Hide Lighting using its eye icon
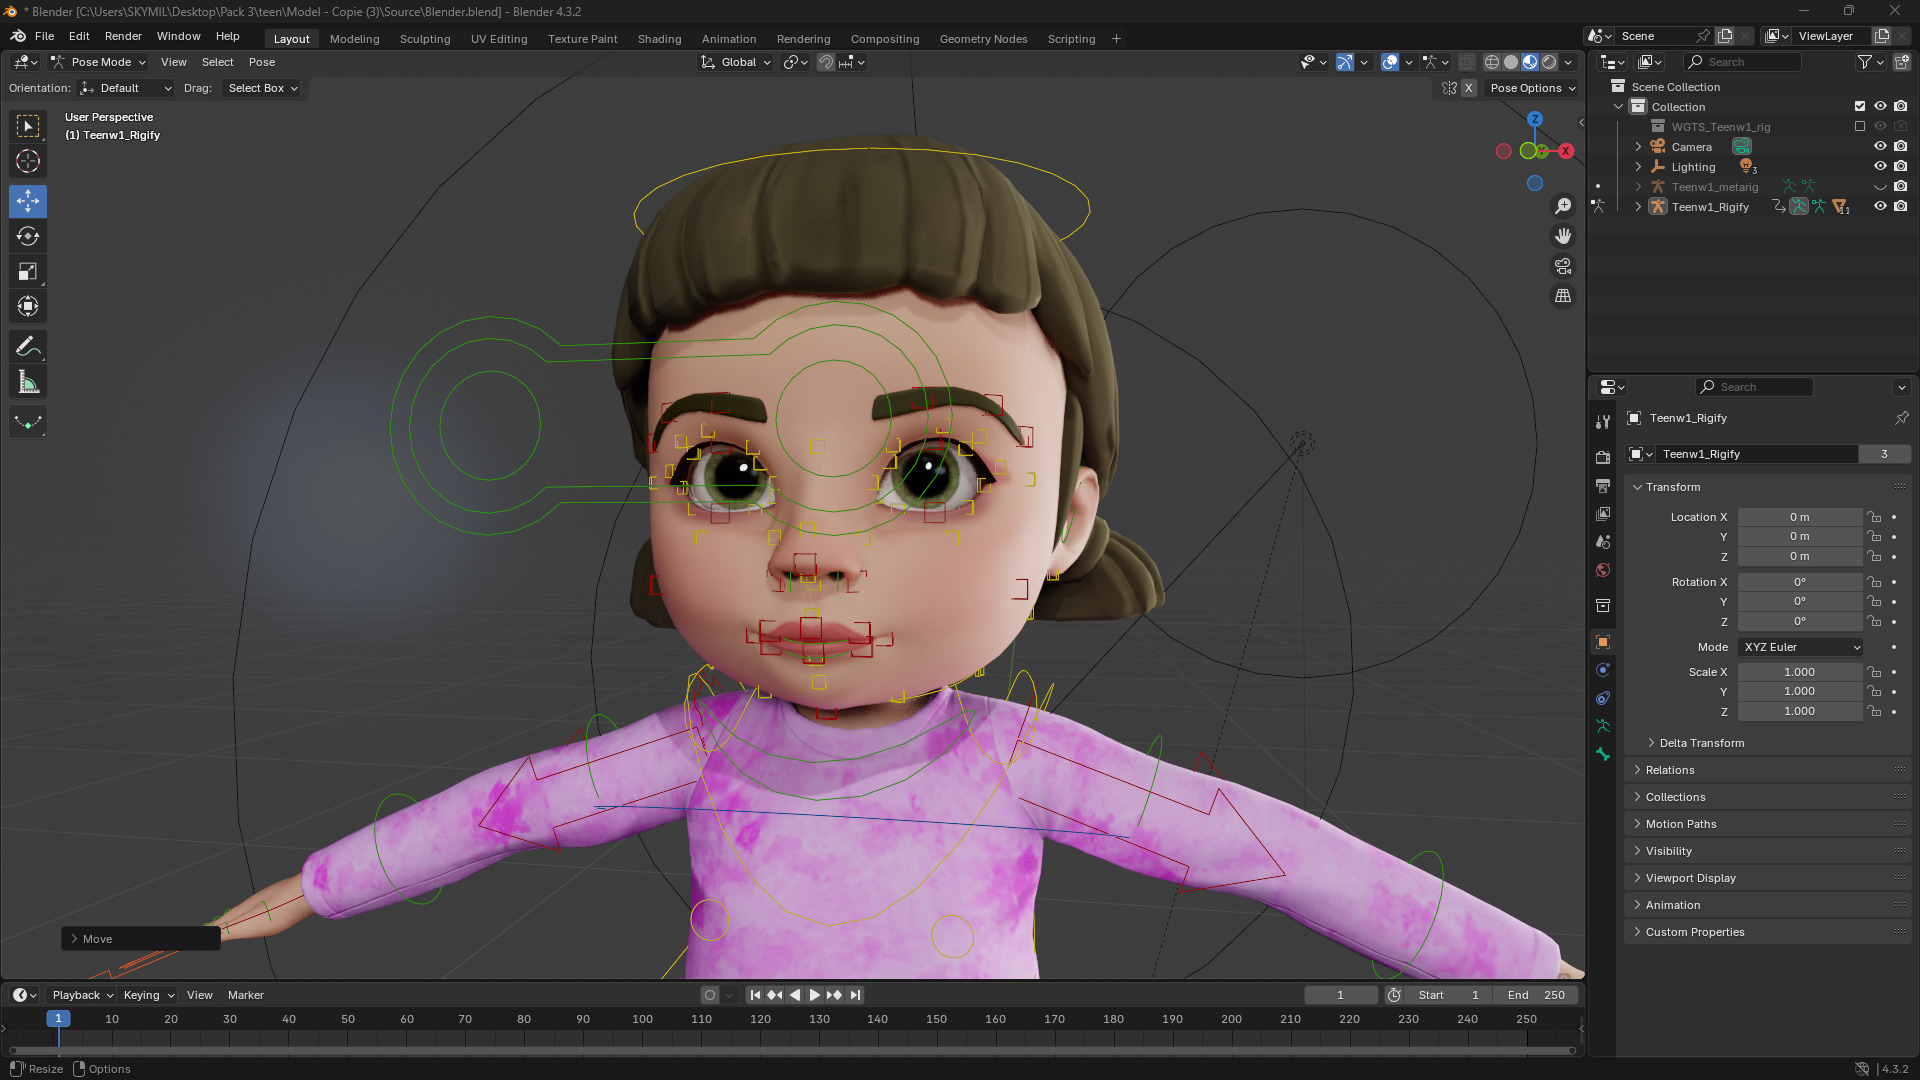The image size is (1920, 1080). click(1880, 166)
